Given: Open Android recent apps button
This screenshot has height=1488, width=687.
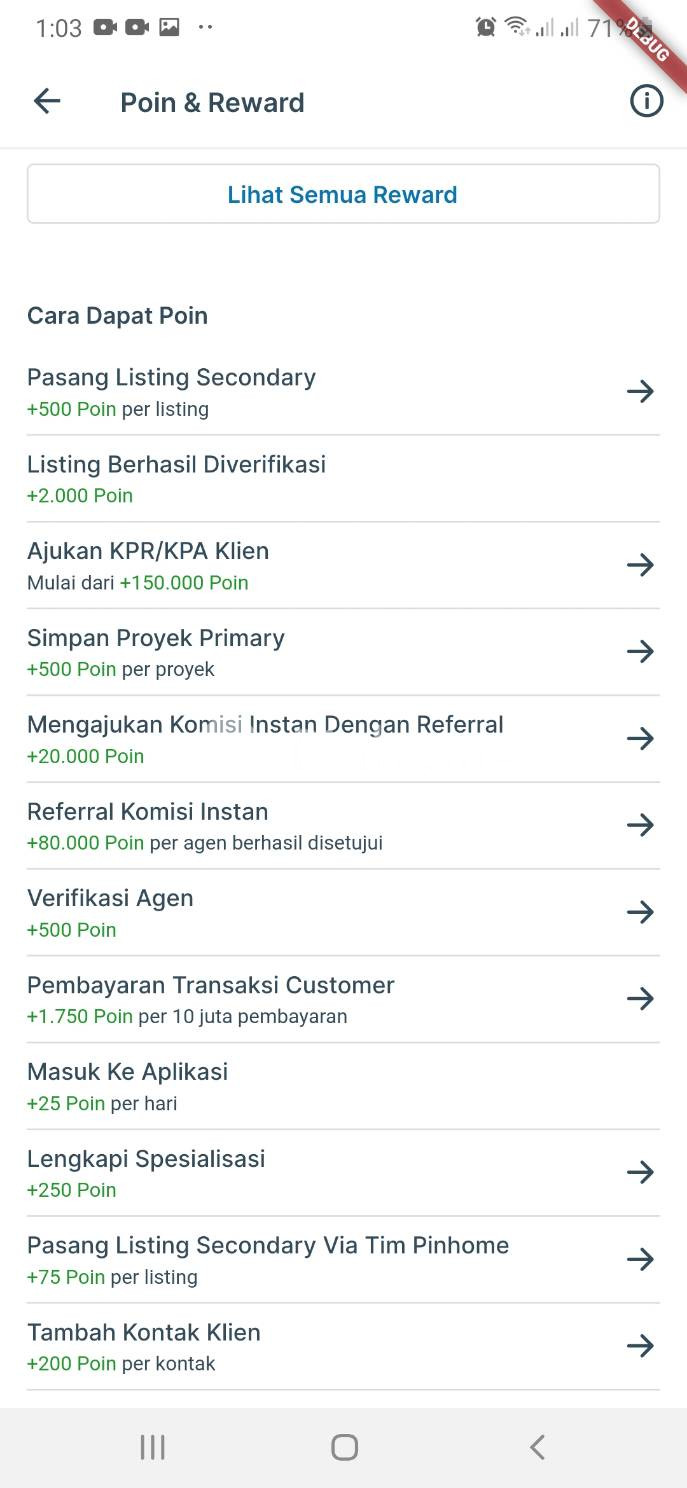Looking at the screenshot, I should pyautogui.click(x=152, y=1447).
